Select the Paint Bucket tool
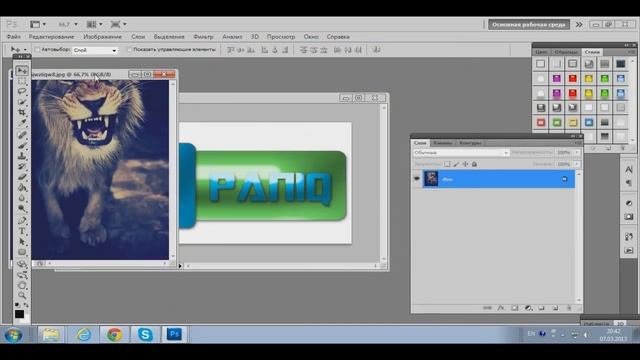Viewport: 640px width, 360px height. 22,188
